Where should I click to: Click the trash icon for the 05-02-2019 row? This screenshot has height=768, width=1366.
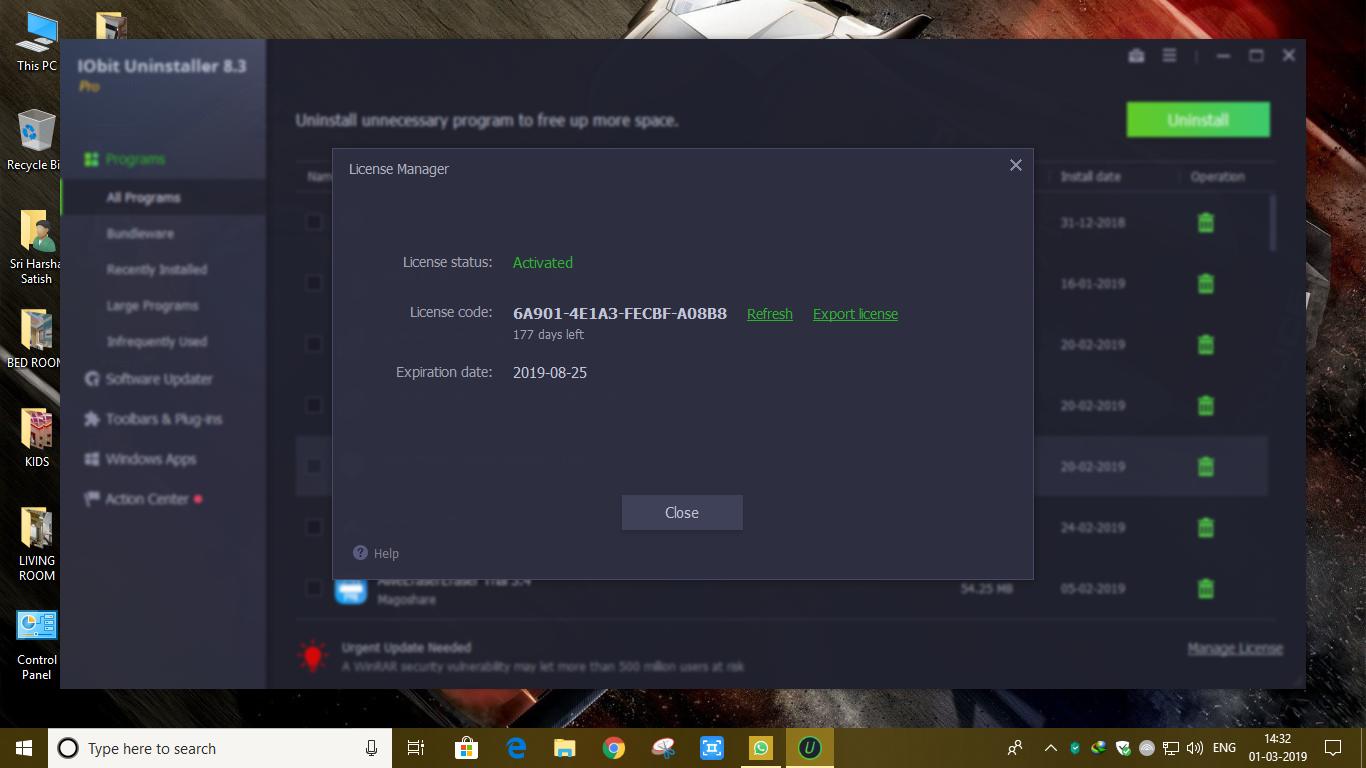[1206, 588]
